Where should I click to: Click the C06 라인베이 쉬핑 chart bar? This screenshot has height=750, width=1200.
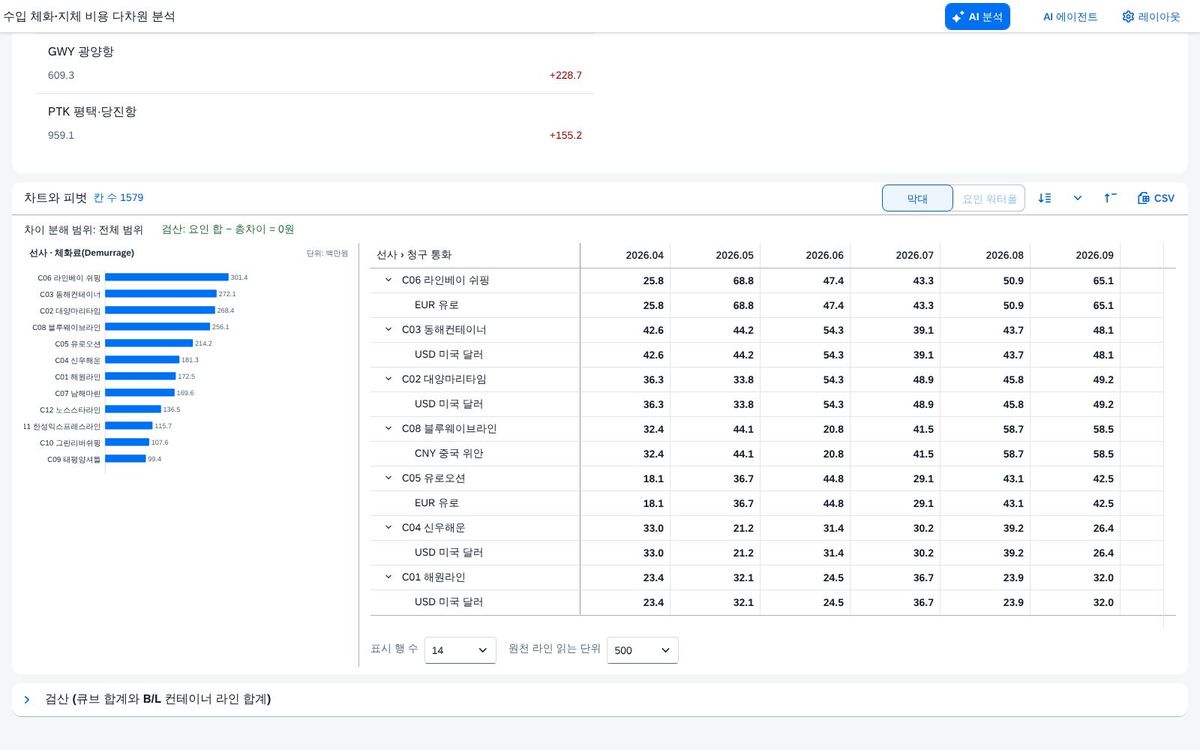click(x=167, y=277)
